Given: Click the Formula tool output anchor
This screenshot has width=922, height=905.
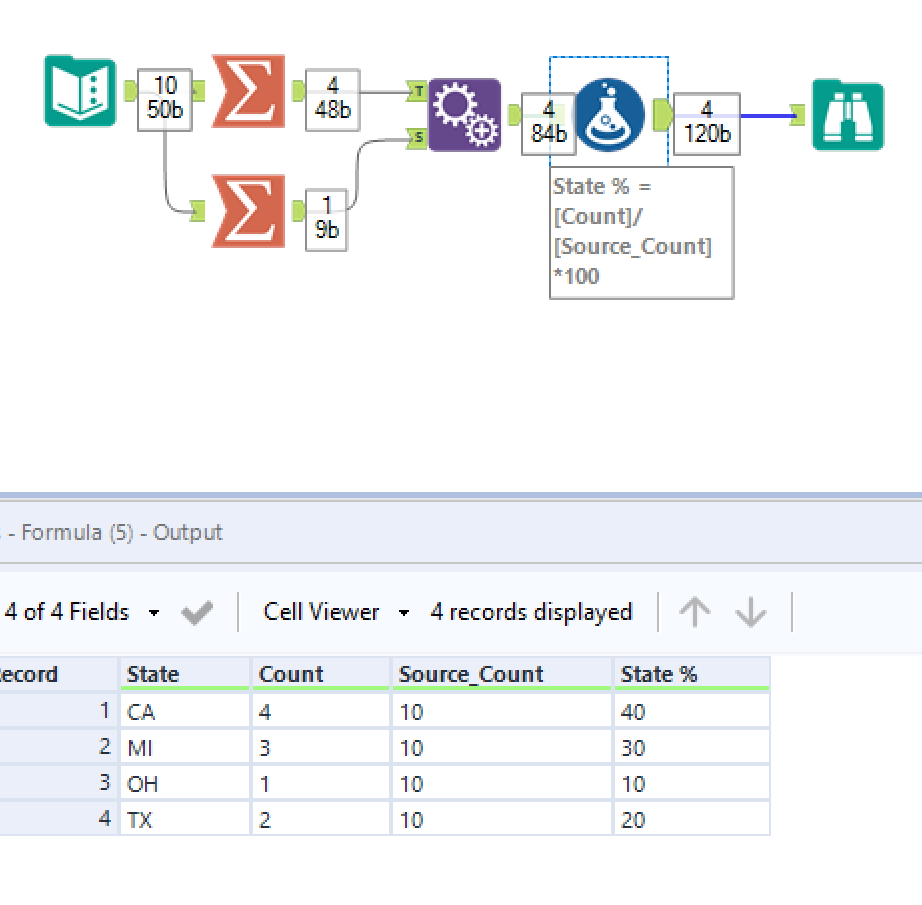Looking at the screenshot, I should pyautogui.click(x=662, y=115).
